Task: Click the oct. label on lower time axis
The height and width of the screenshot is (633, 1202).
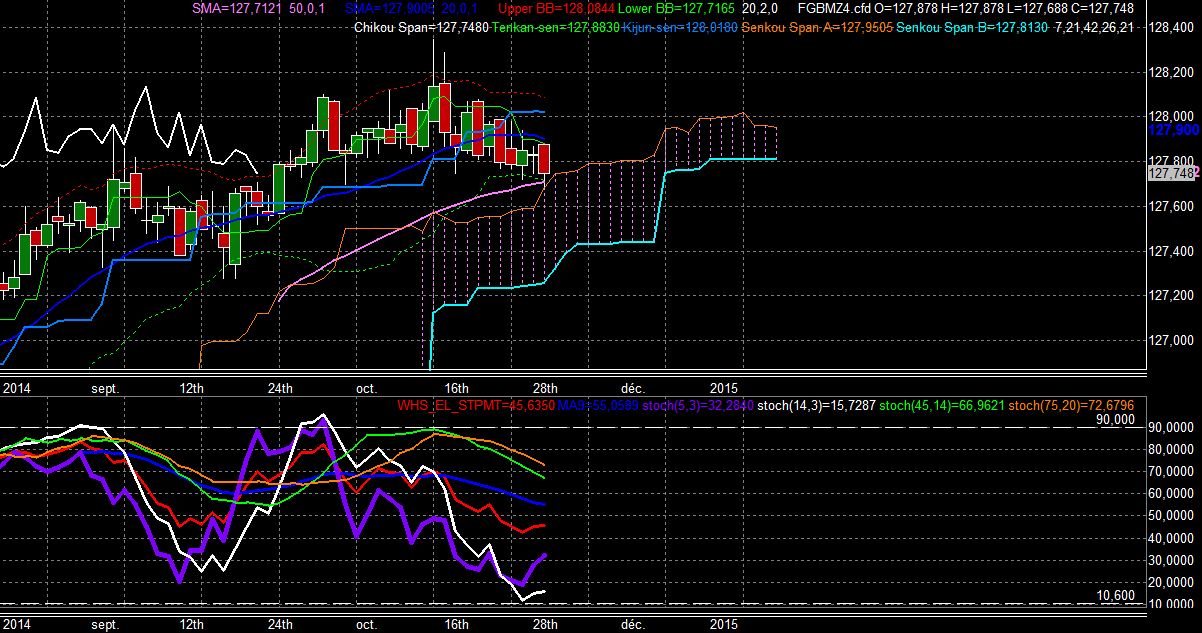Action: pyautogui.click(x=367, y=623)
